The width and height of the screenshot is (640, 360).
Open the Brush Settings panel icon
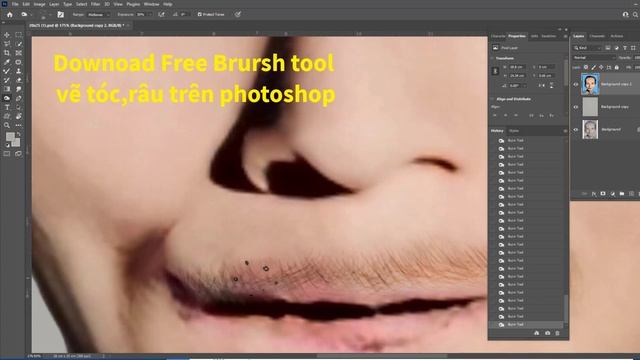click(x=60, y=15)
